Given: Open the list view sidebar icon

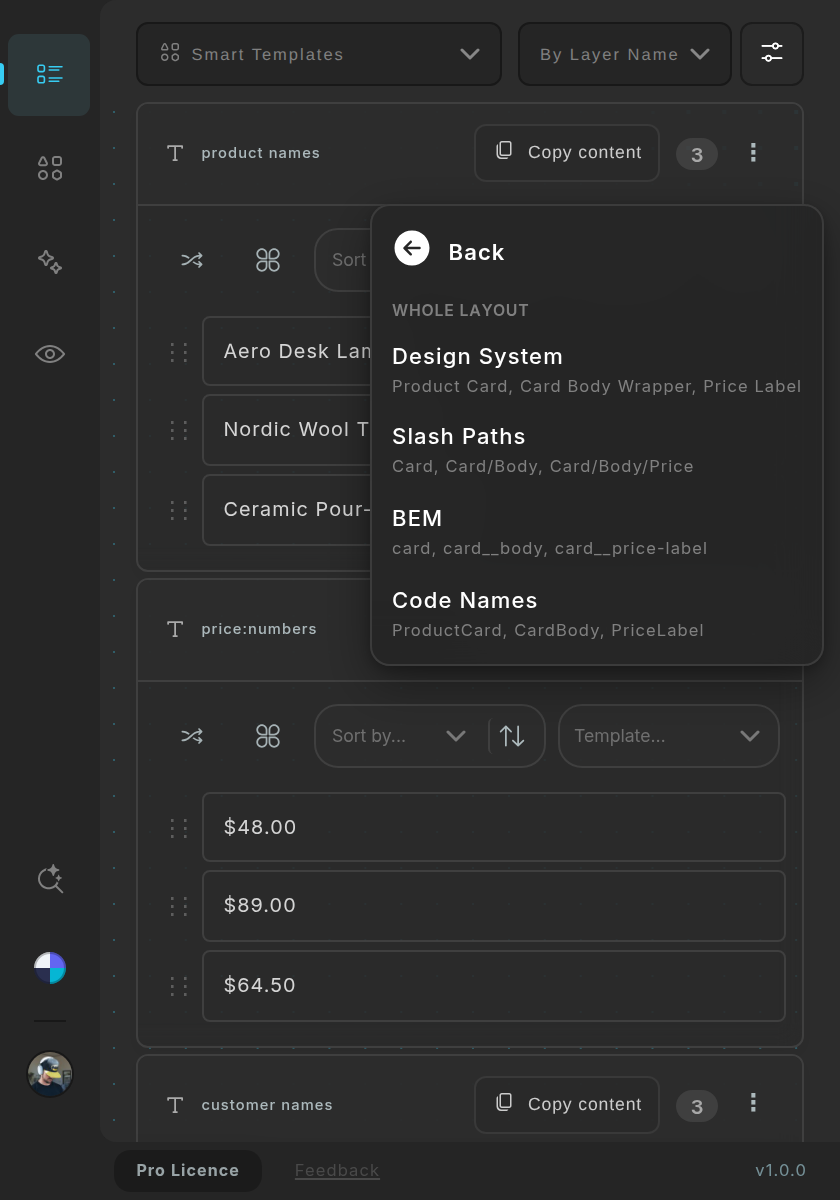Looking at the screenshot, I should pos(49,75).
